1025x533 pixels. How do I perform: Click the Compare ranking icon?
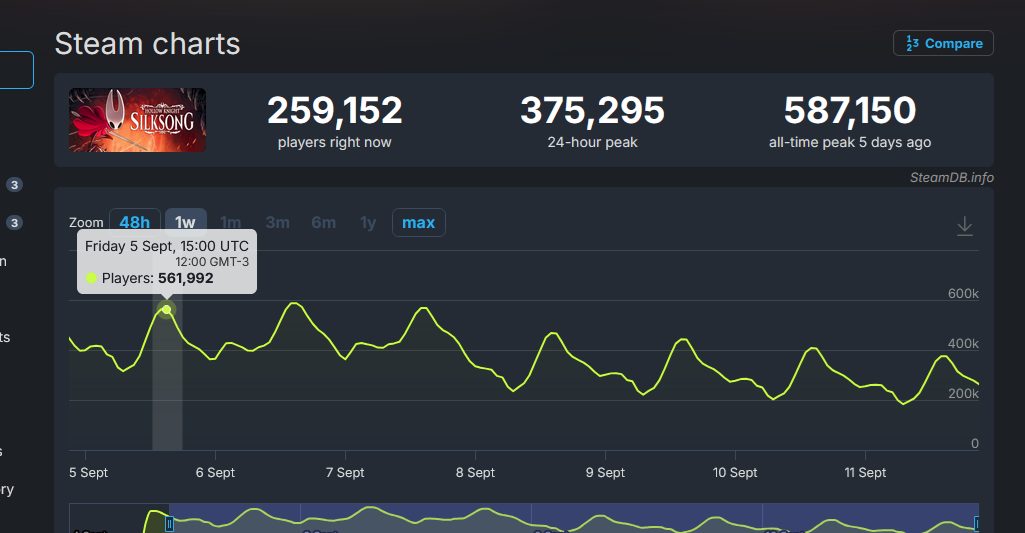click(913, 43)
